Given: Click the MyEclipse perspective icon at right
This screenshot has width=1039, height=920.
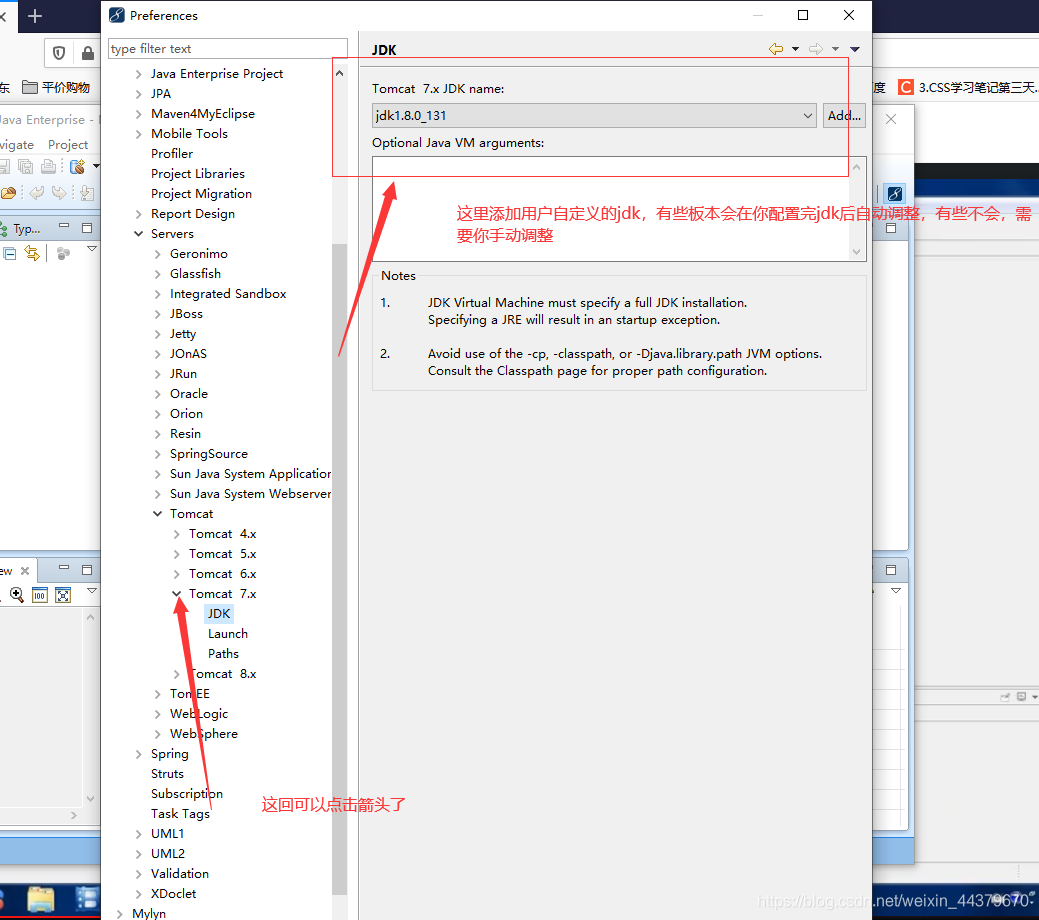Looking at the screenshot, I should (895, 194).
